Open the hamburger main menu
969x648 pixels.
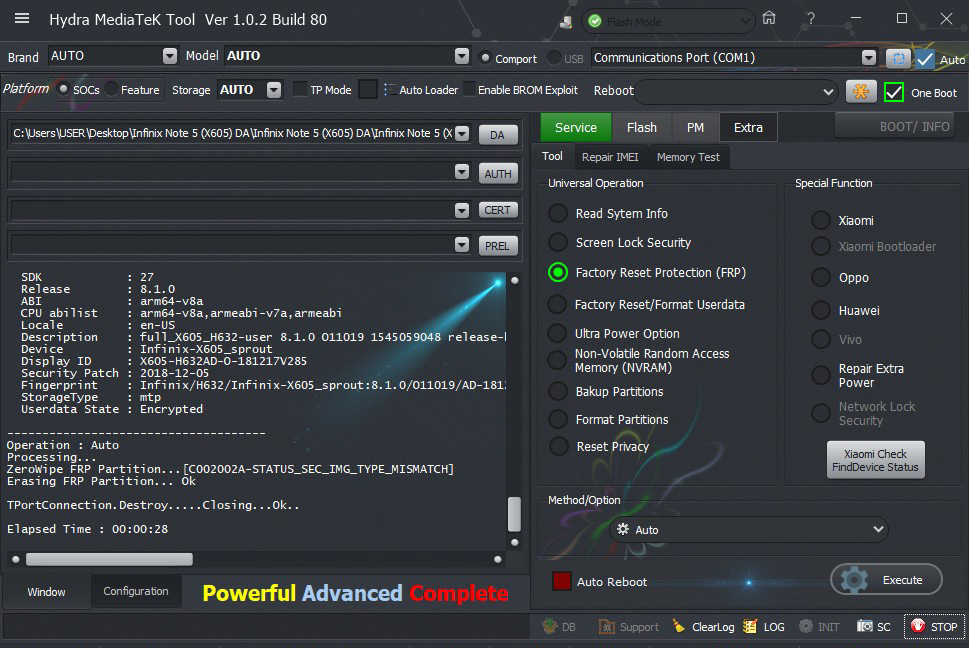tap(22, 19)
